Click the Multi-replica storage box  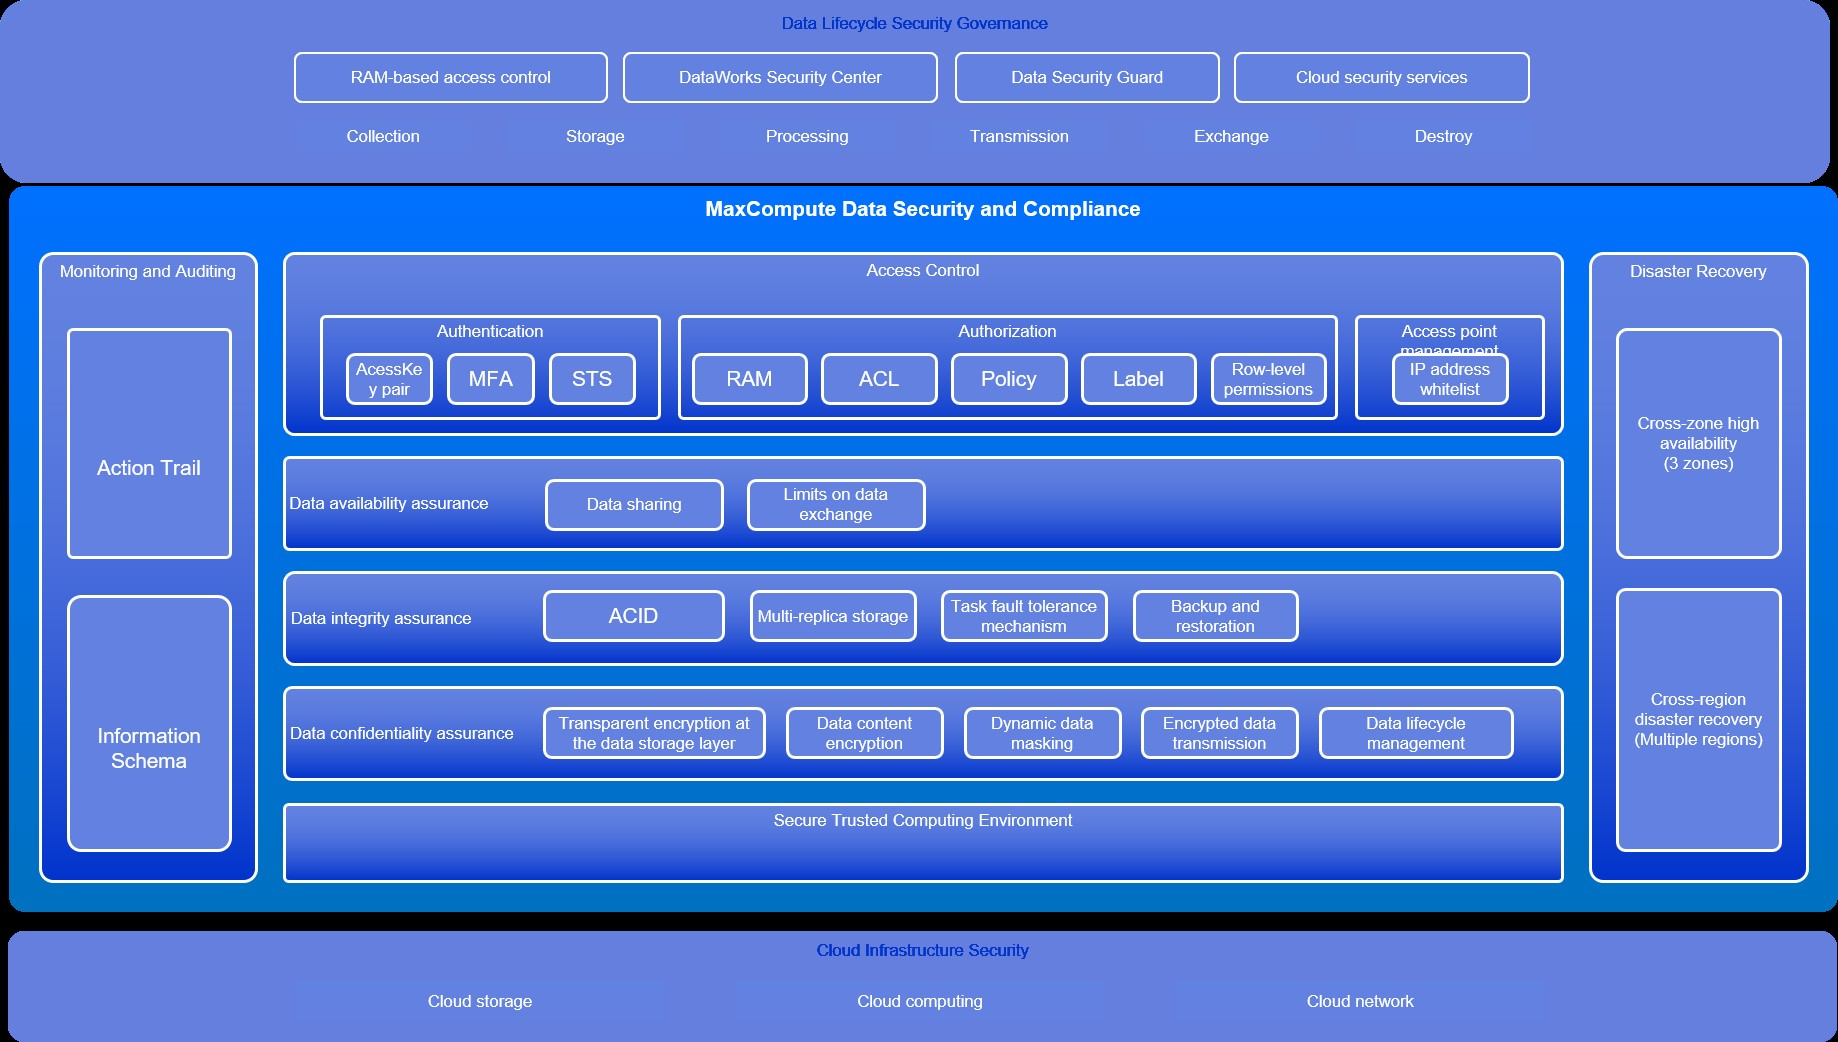[833, 616]
